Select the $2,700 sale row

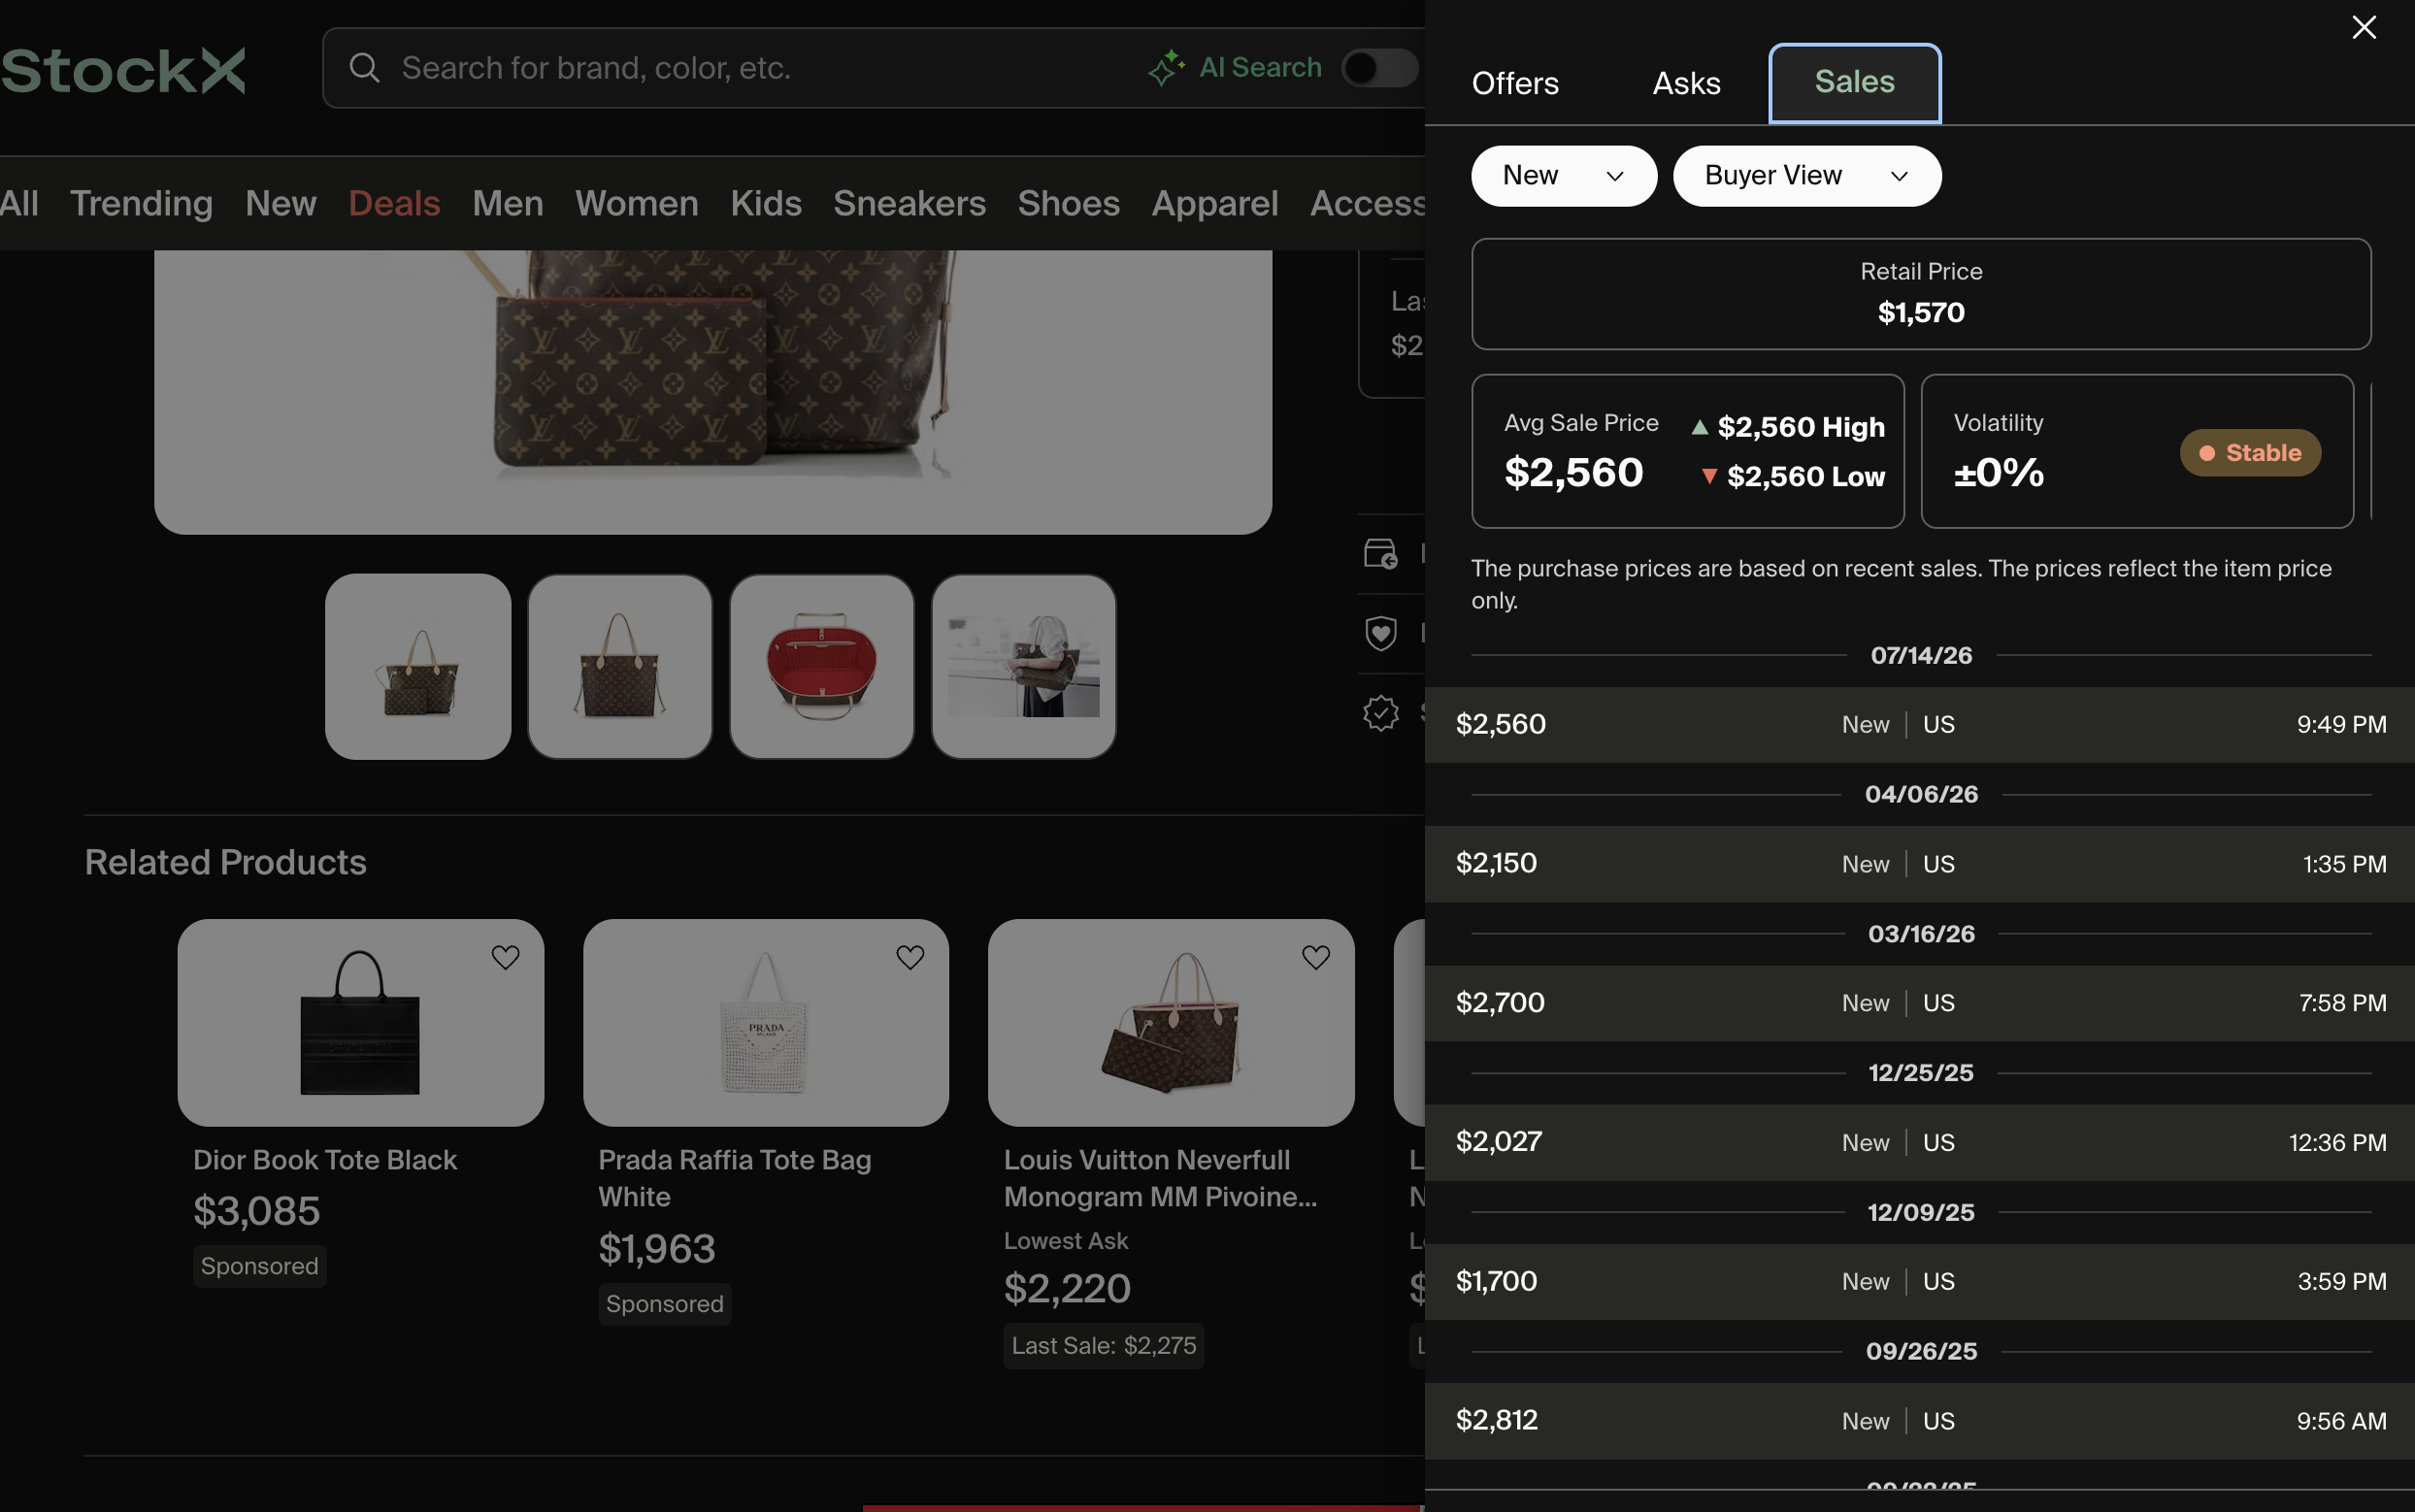[1920, 1003]
